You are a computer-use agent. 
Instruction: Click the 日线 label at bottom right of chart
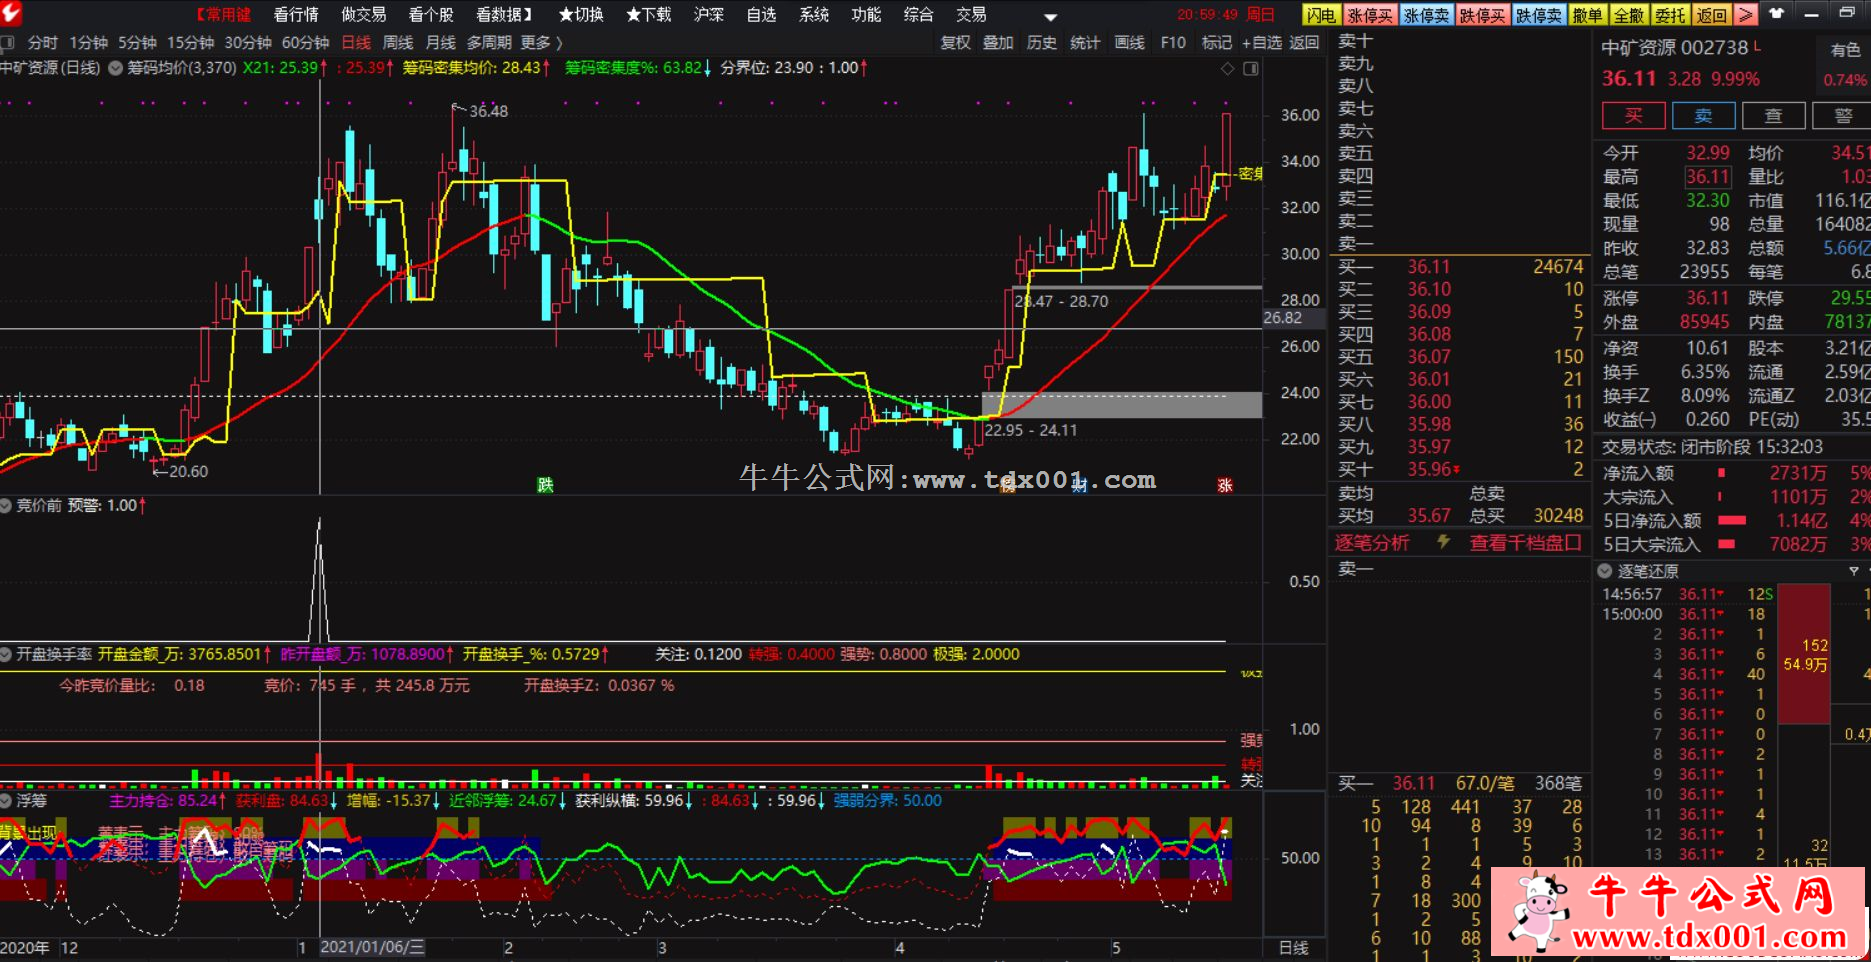tap(1293, 947)
